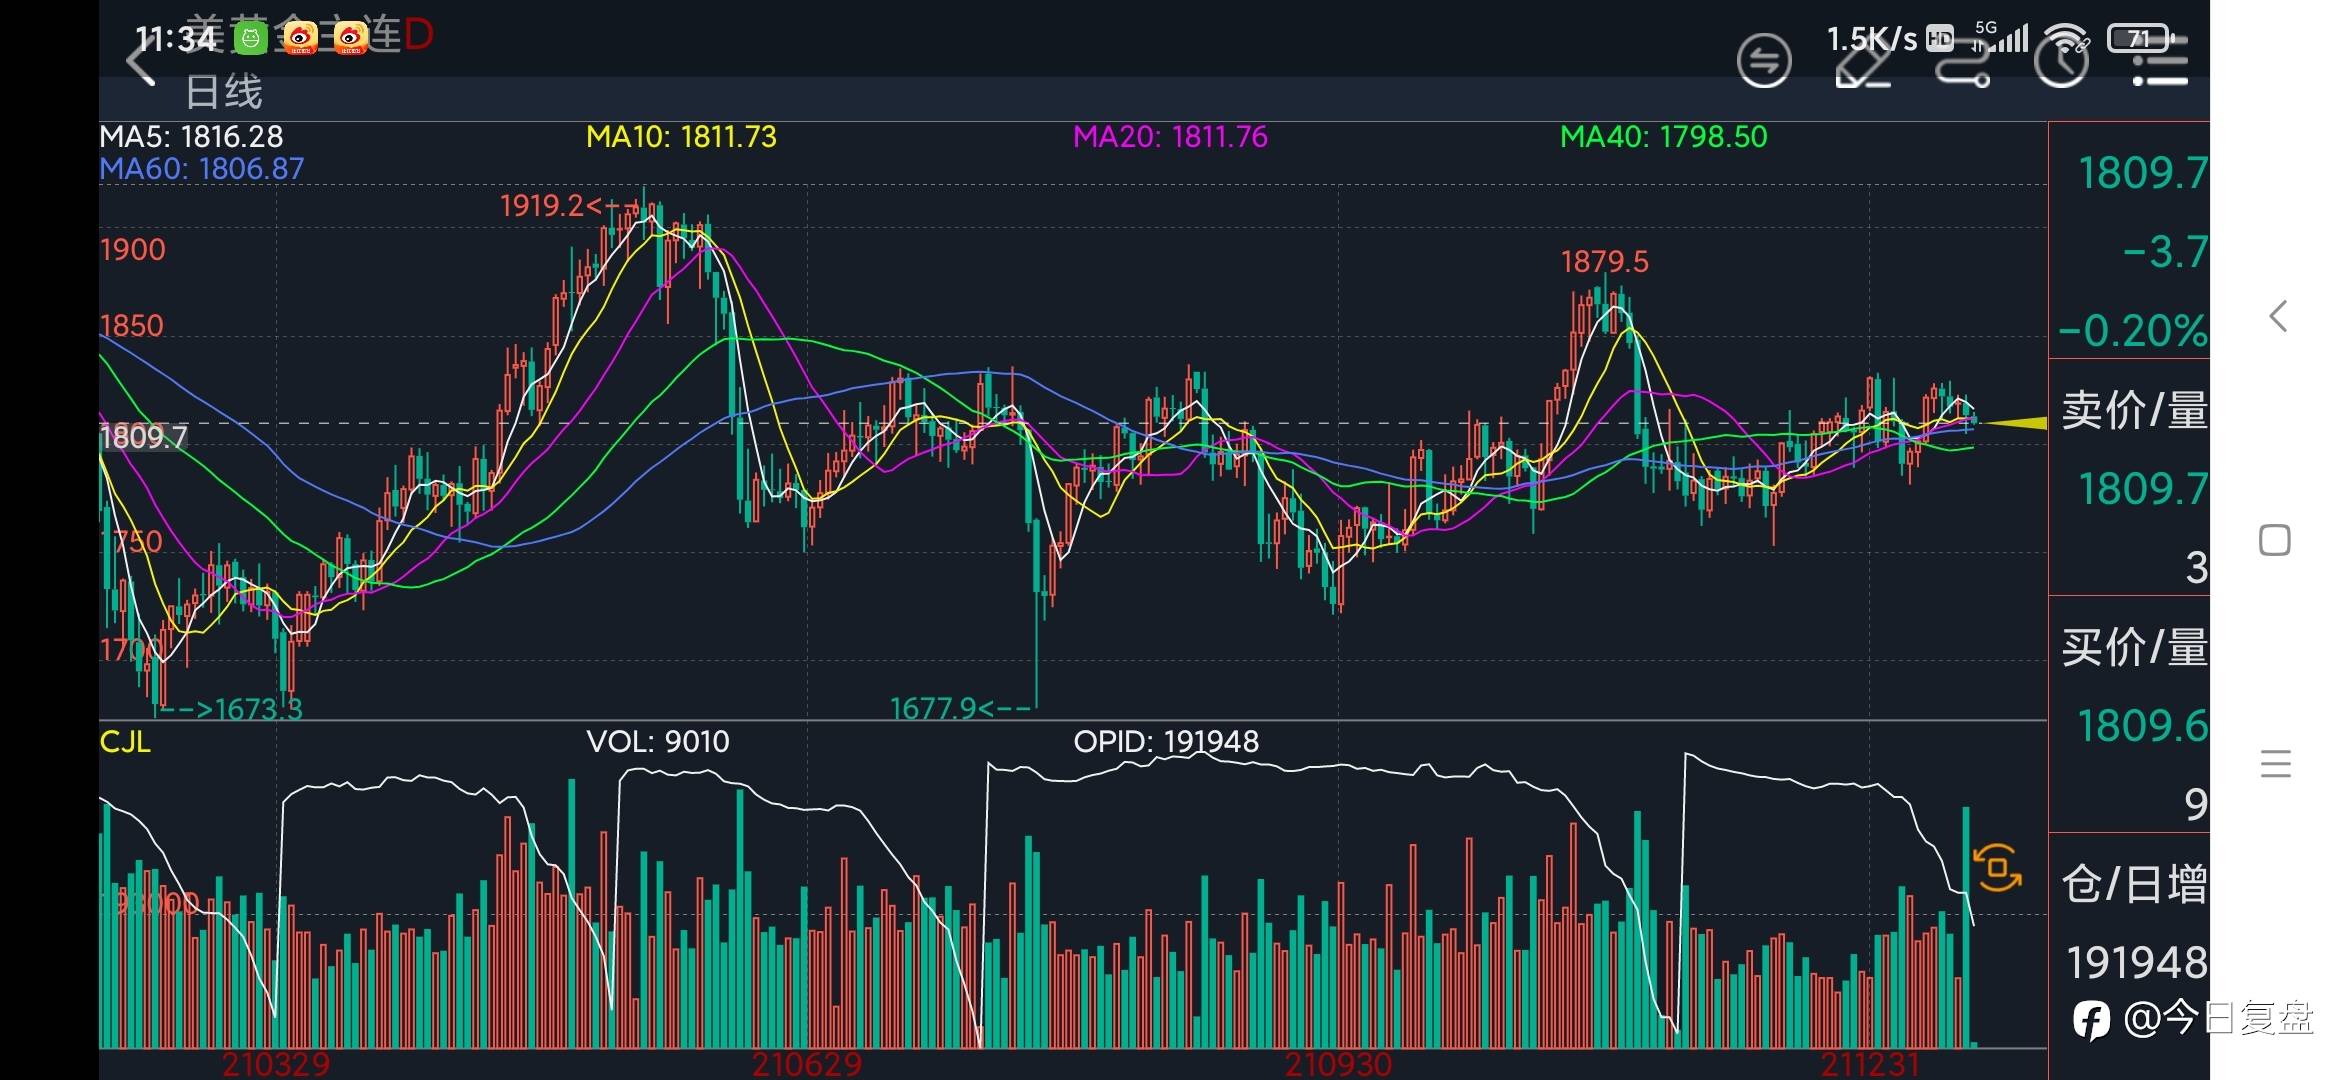Open the 日线 period selector
The image size is (2340, 1080).
coord(224,93)
